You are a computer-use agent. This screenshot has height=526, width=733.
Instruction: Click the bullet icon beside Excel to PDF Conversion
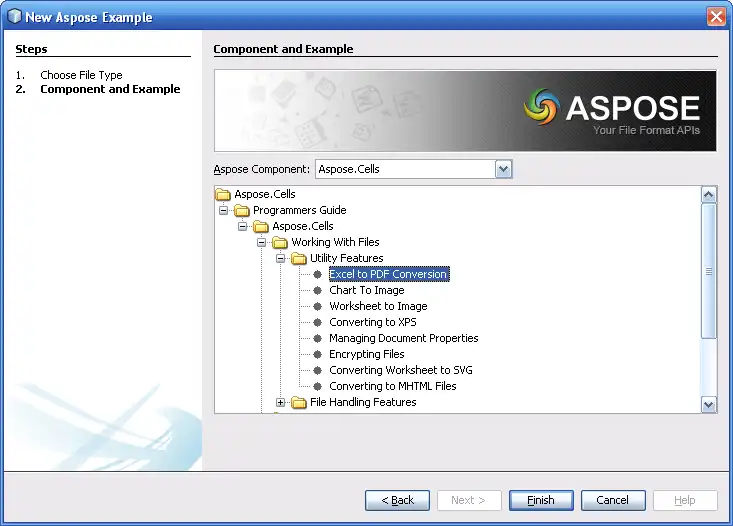[x=317, y=274]
